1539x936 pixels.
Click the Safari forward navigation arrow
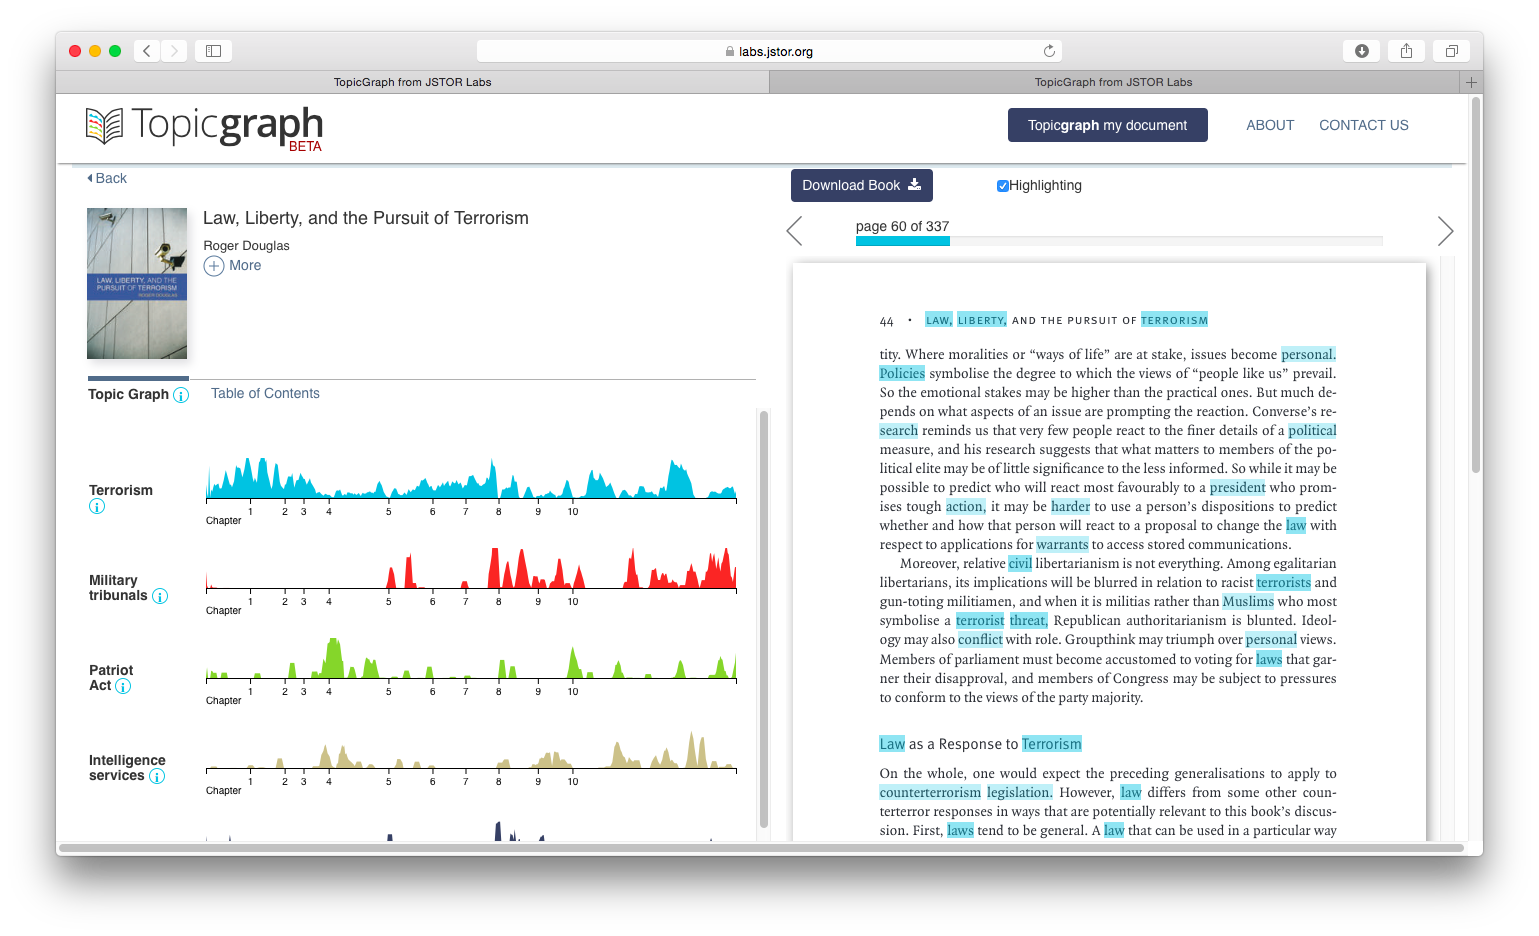(x=174, y=51)
